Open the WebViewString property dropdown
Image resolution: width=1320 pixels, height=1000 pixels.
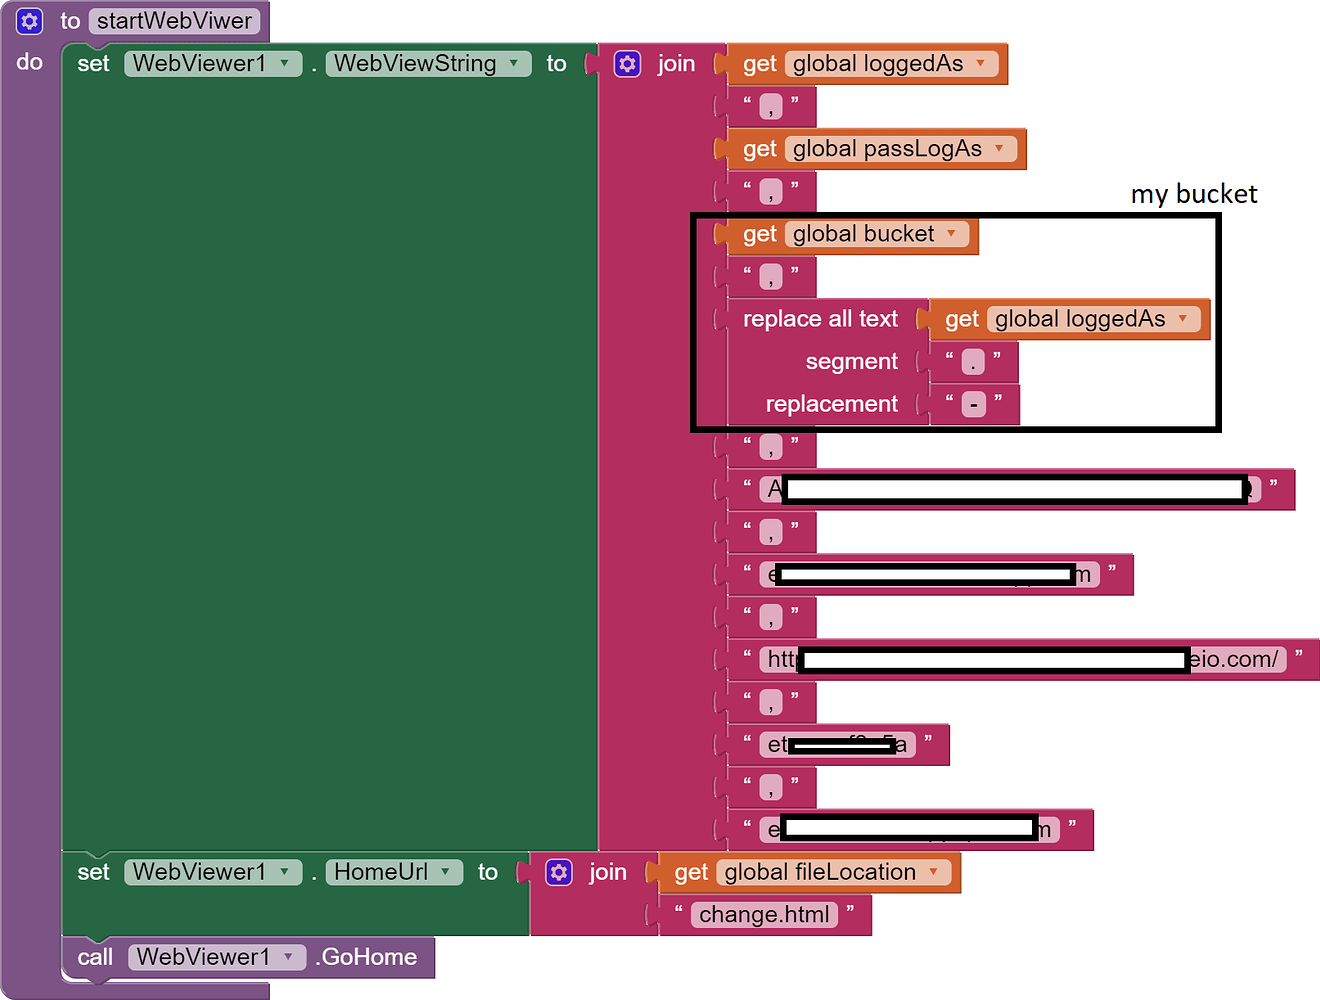pyautogui.click(x=512, y=63)
